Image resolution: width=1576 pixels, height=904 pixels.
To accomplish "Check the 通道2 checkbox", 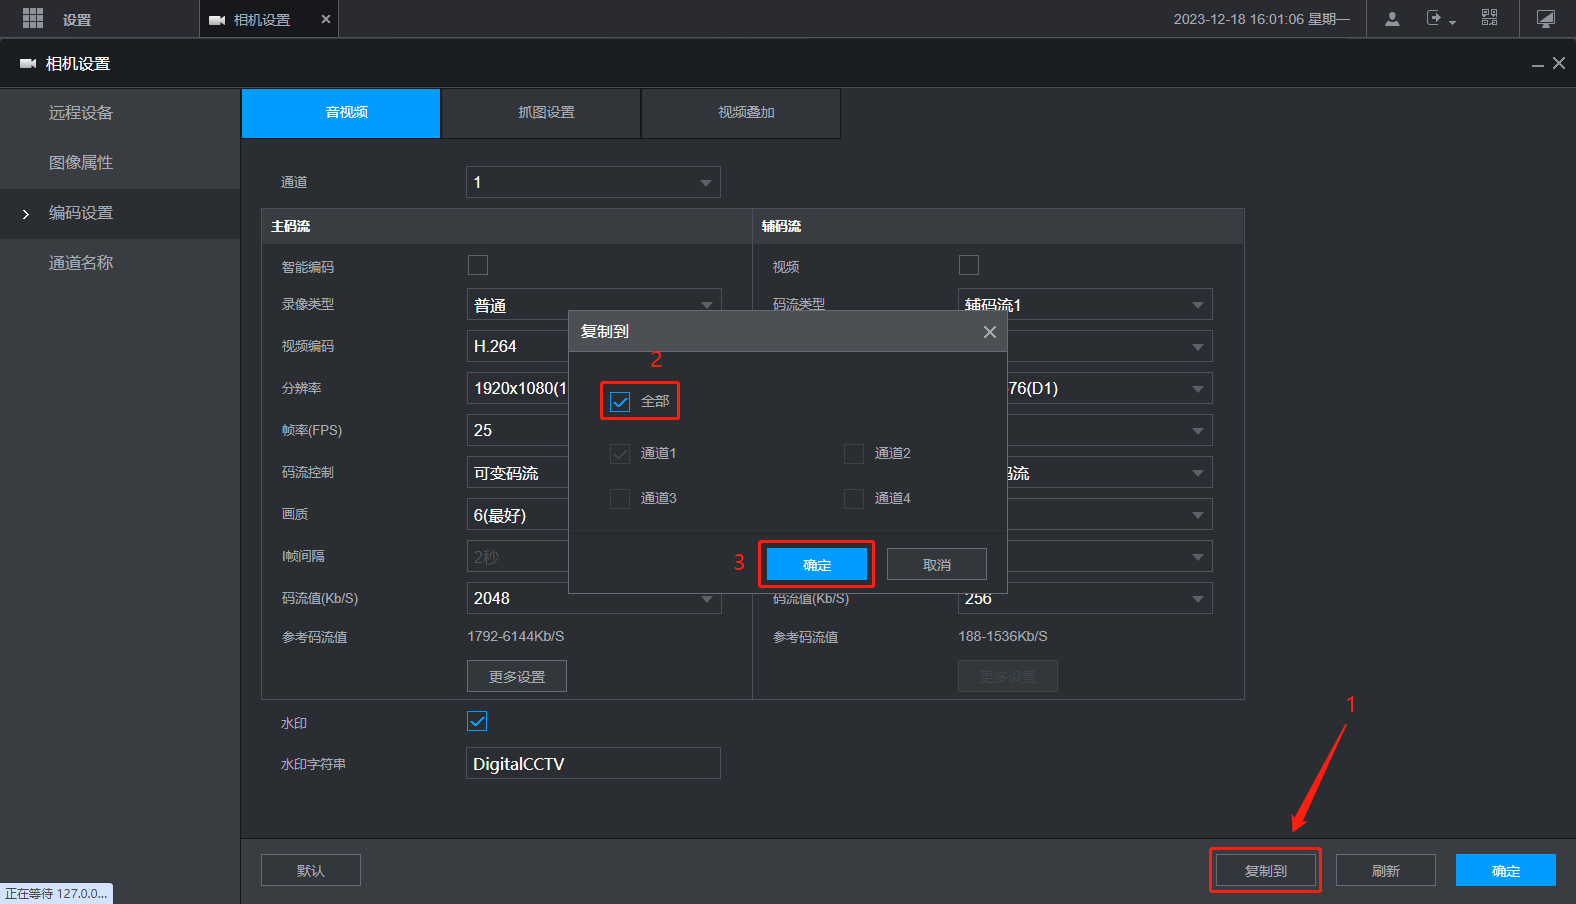I will 854,454.
